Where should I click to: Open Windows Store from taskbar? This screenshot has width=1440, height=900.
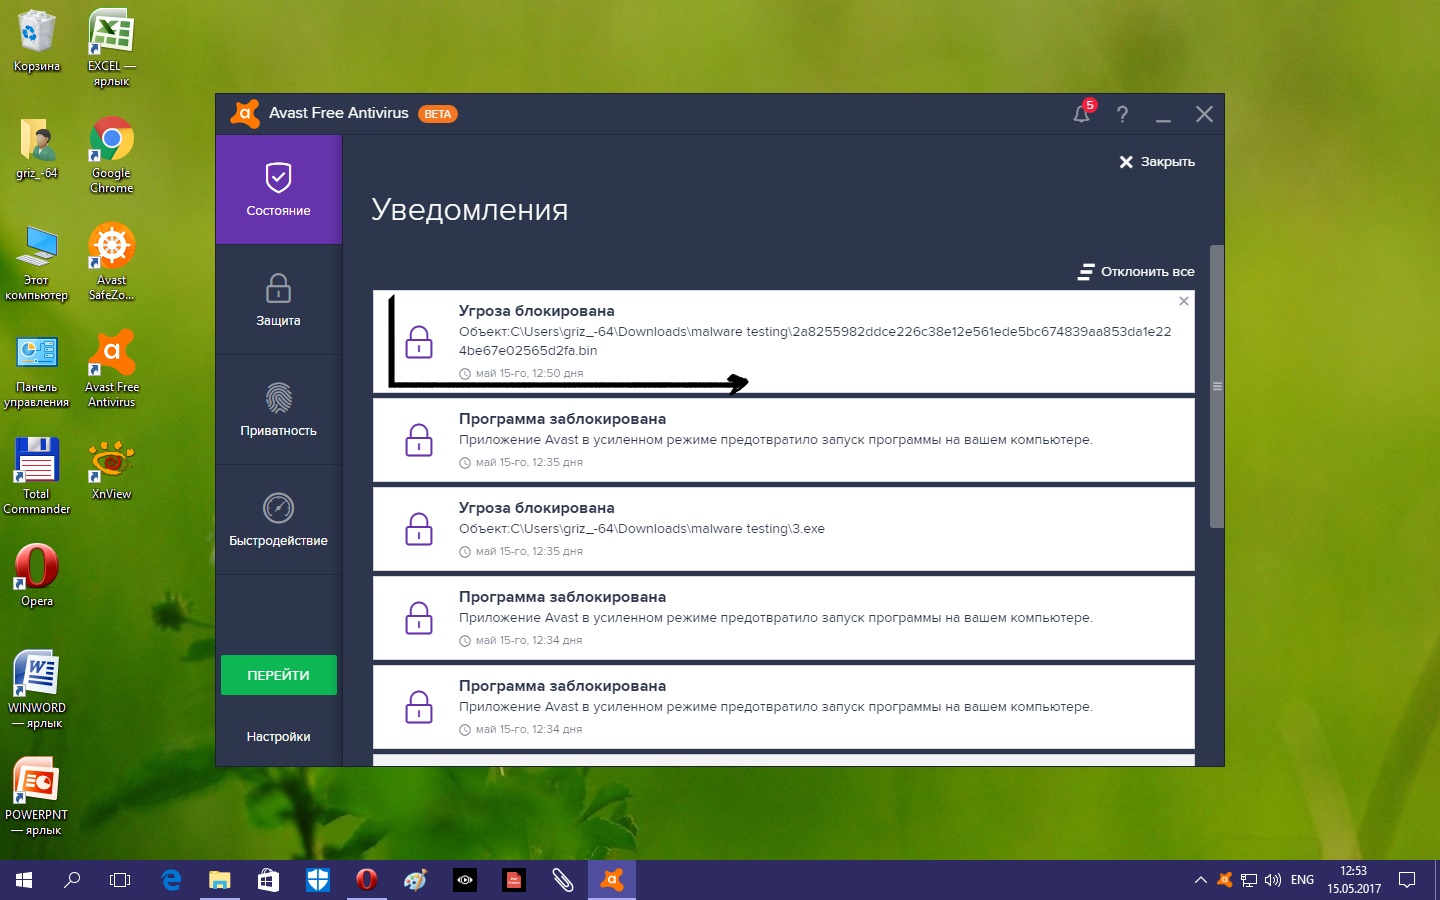point(269,880)
